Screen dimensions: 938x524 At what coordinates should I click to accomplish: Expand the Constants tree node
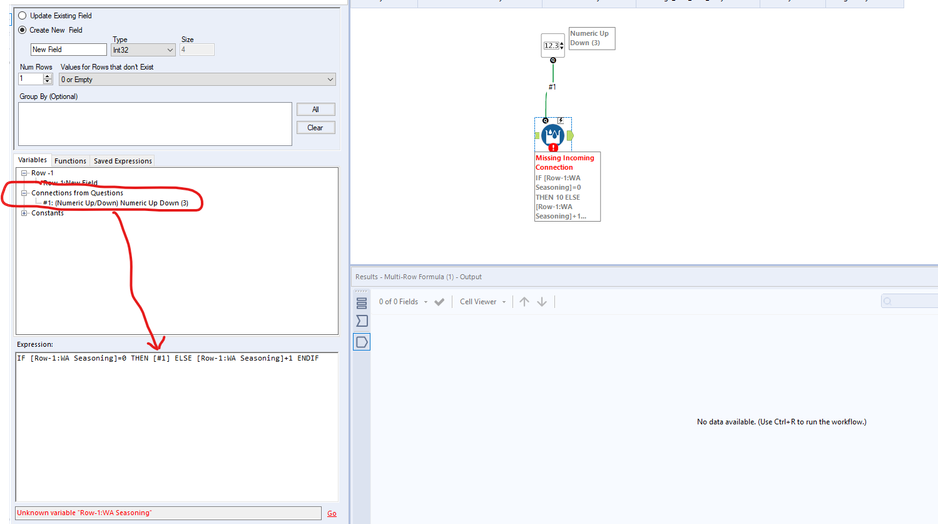coord(25,213)
